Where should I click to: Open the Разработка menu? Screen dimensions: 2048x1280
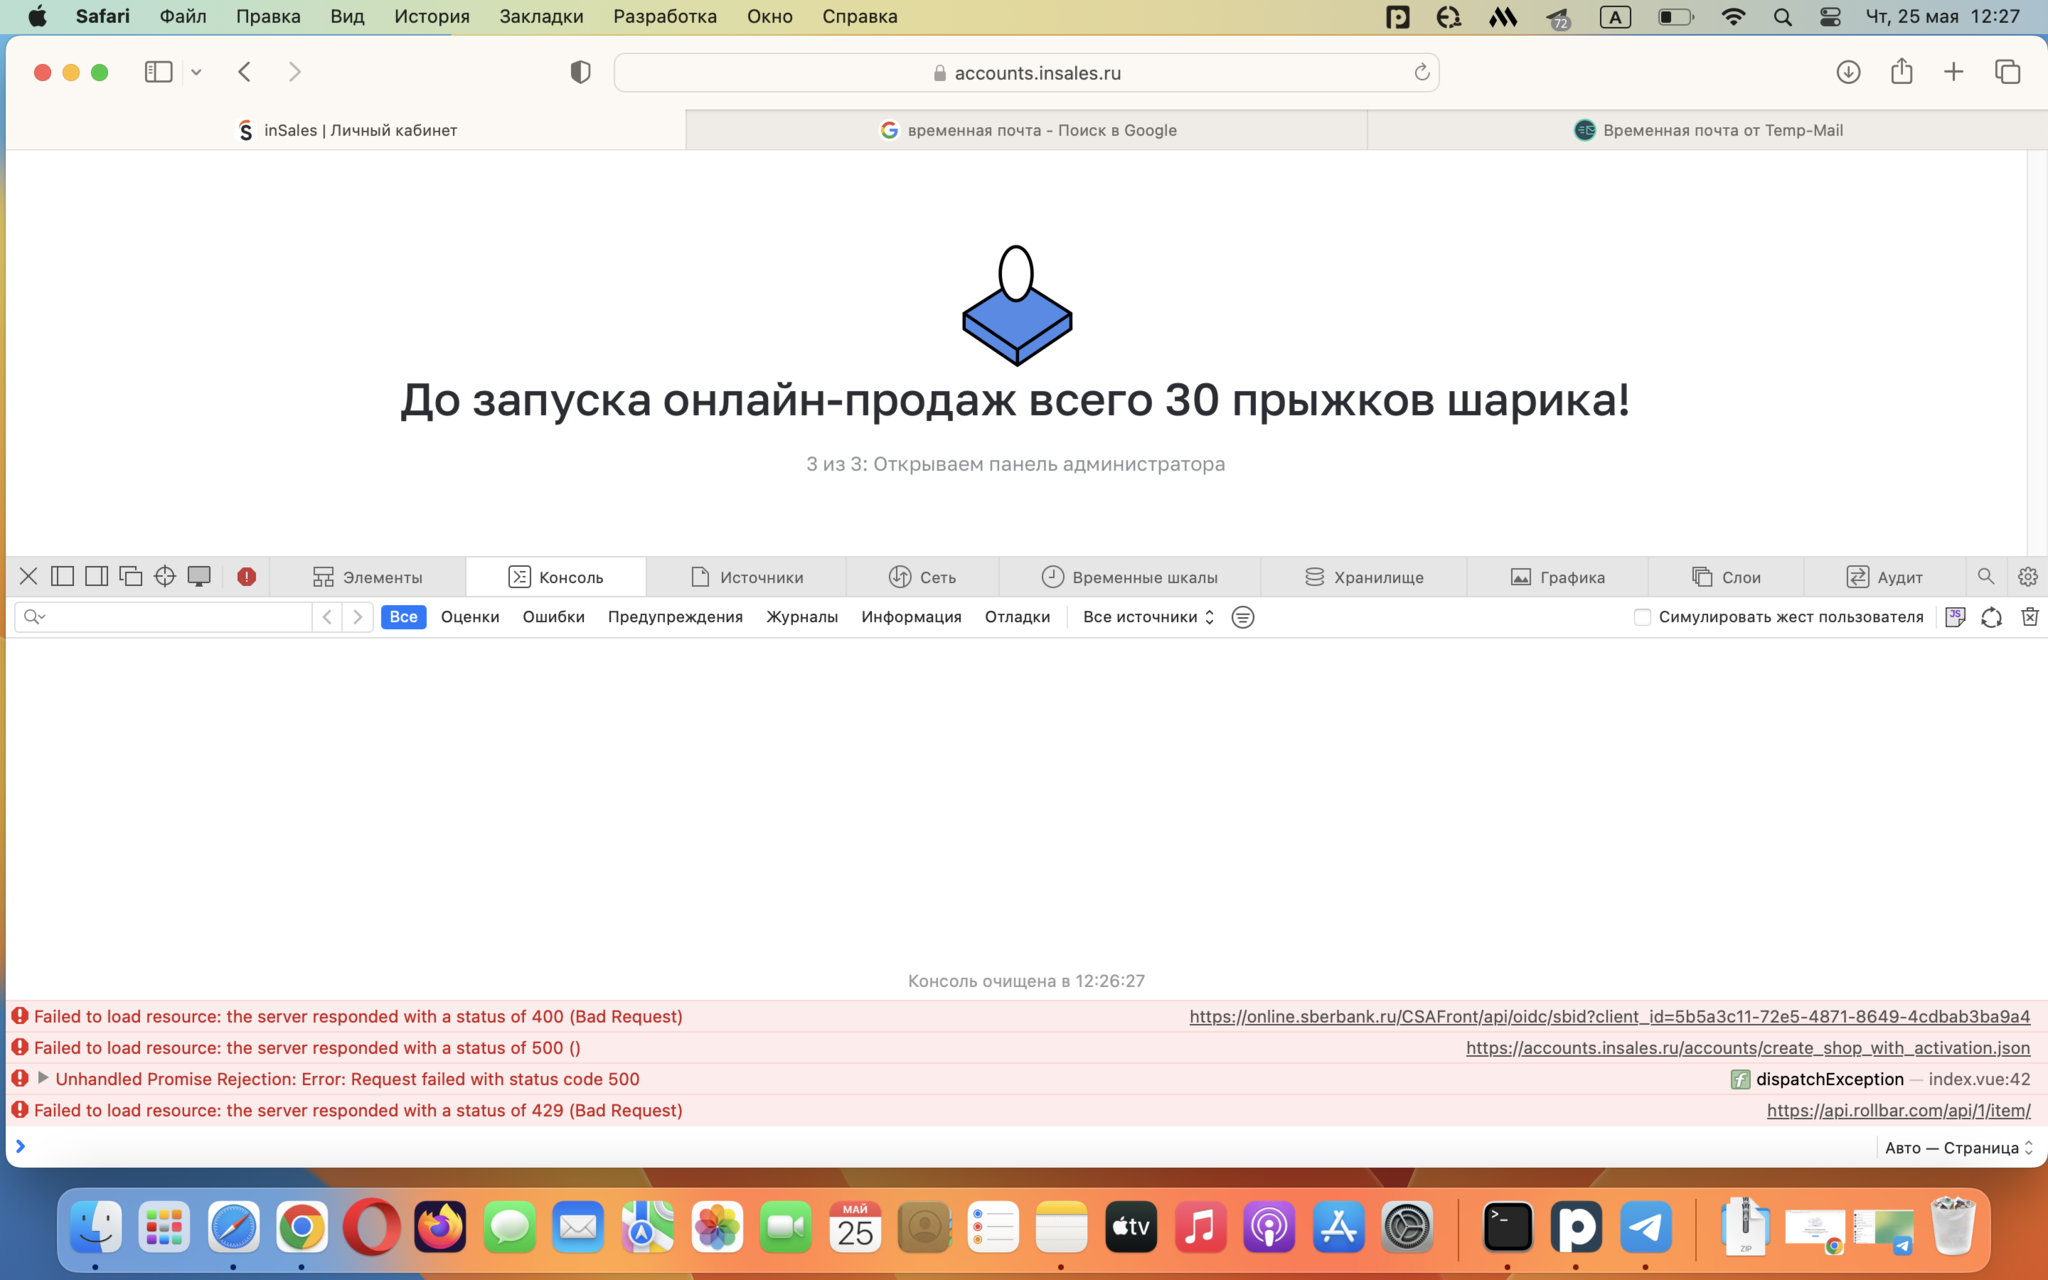pos(664,16)
